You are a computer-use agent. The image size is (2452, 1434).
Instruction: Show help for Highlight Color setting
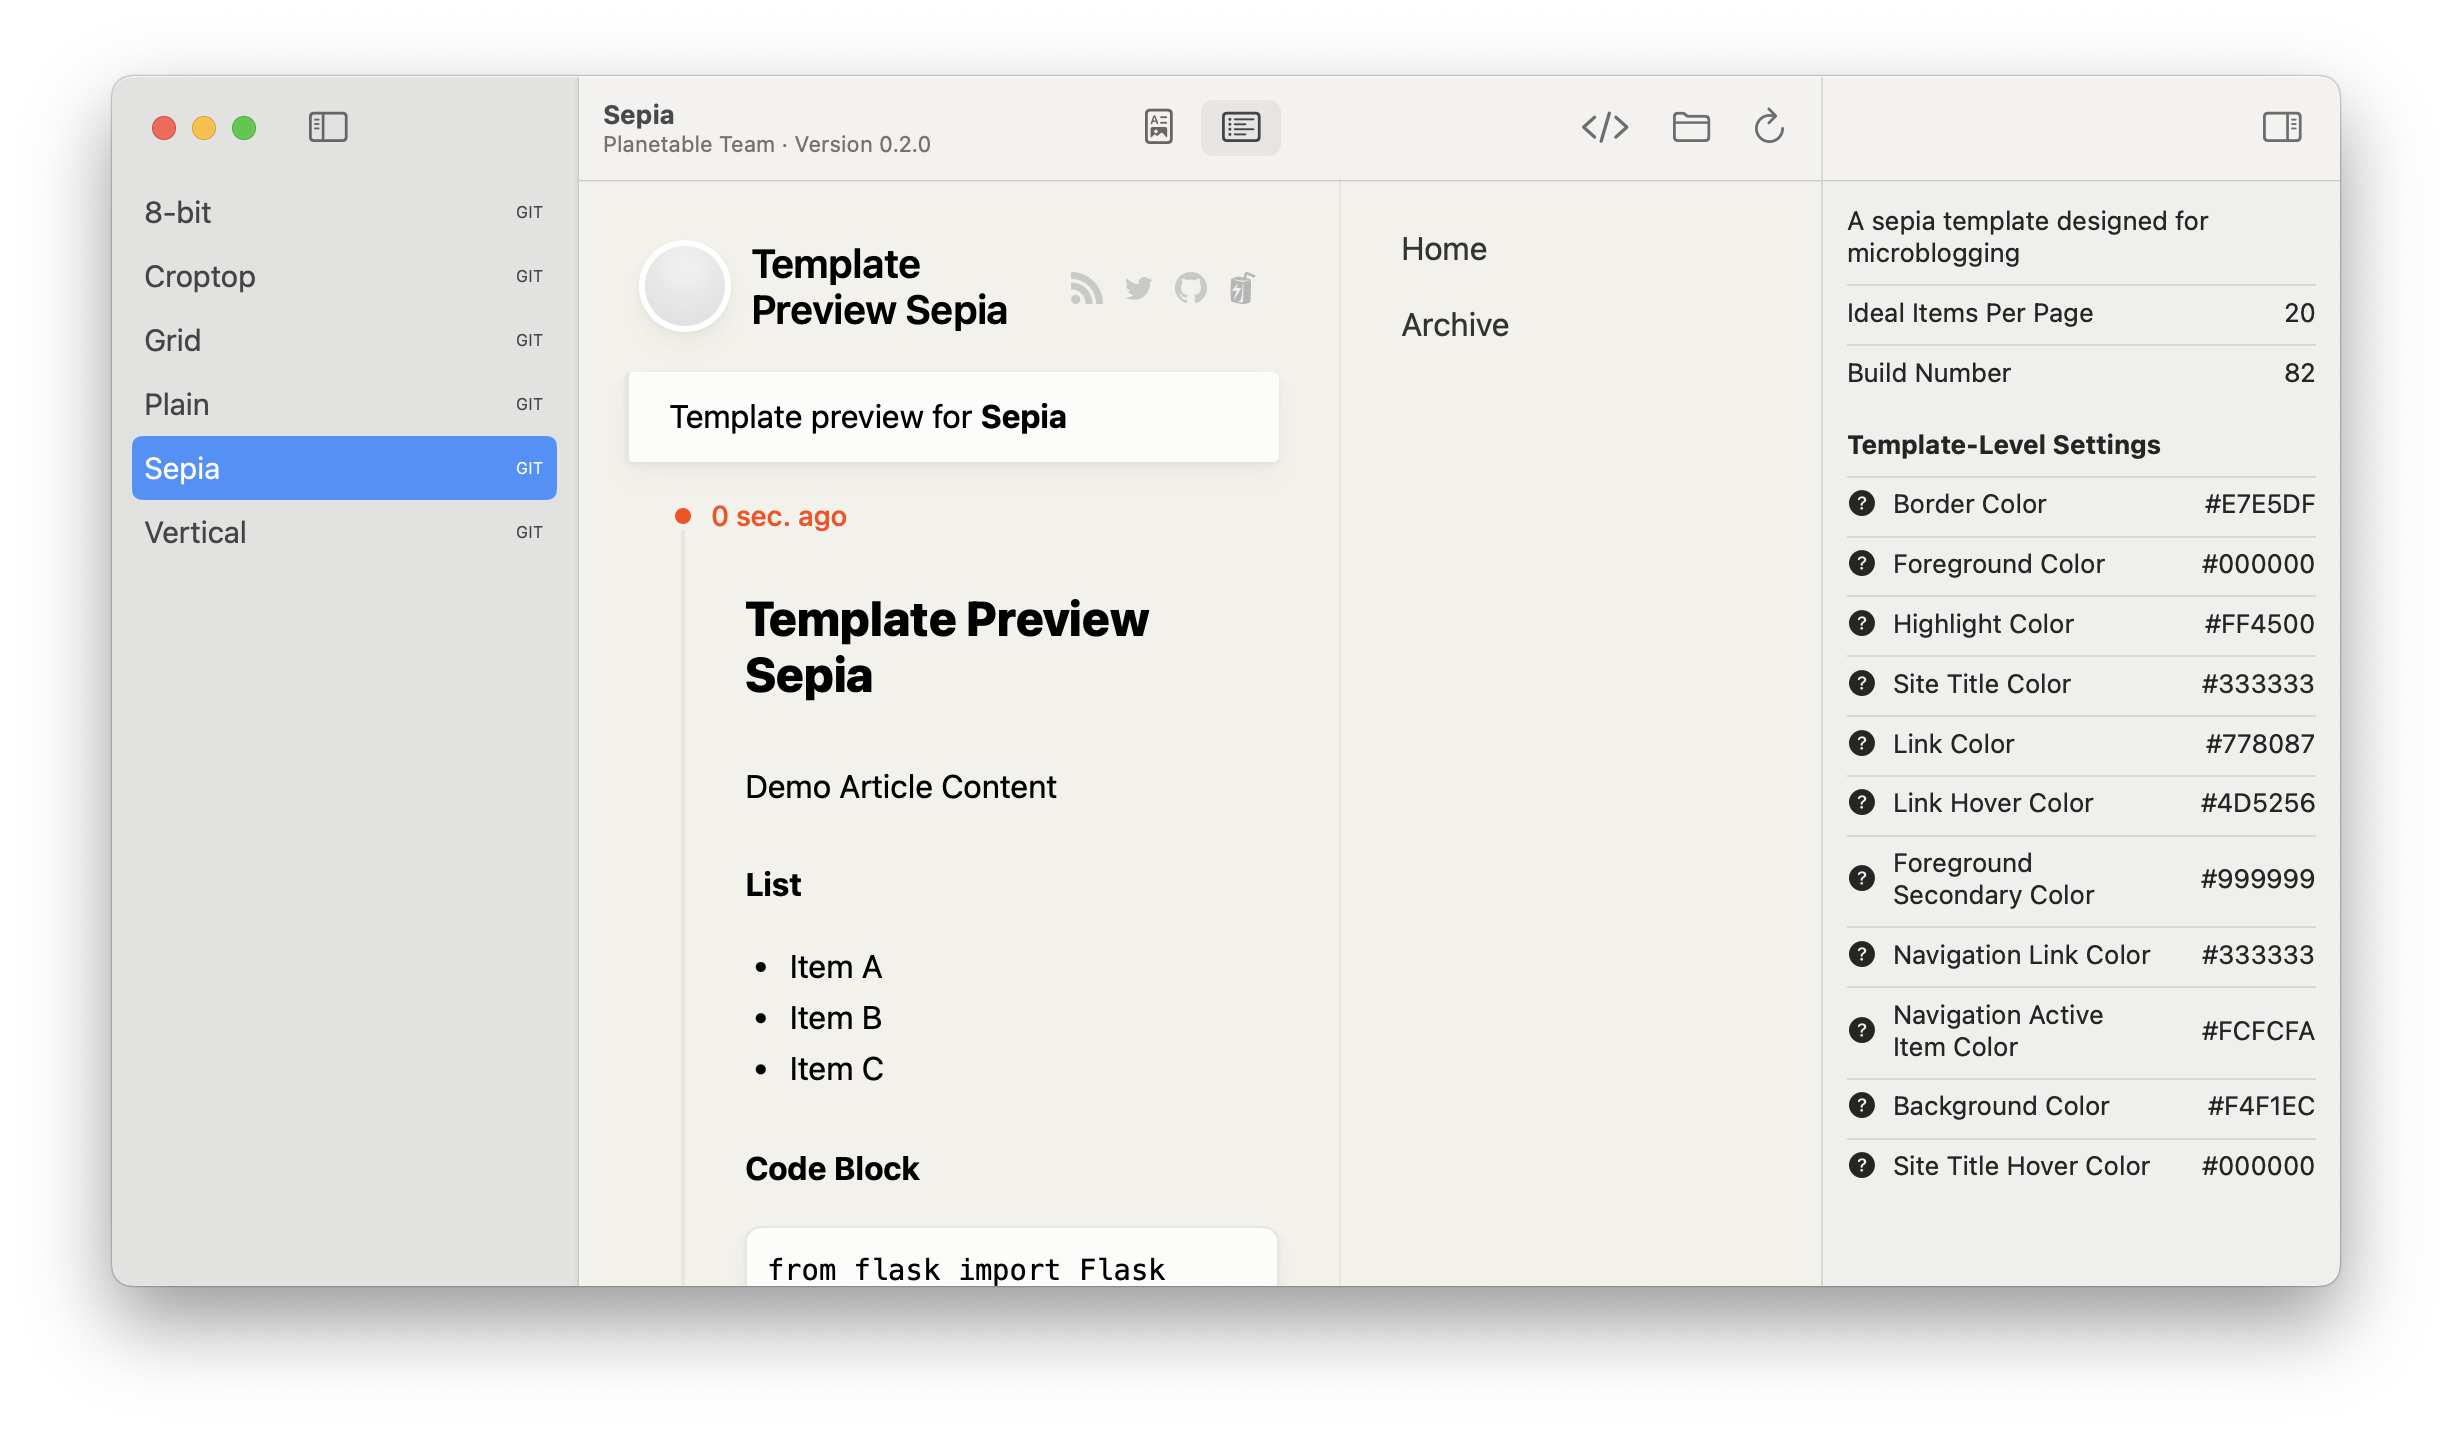point(1861,623)
